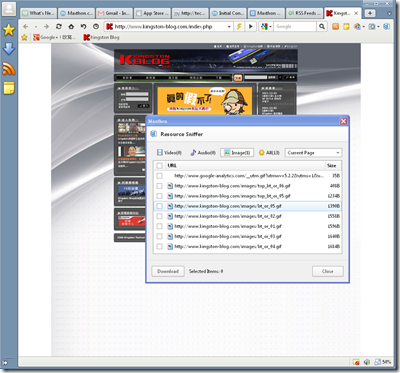Toggle the select-all checkbox in URL header
Image resolution: width=400 pixels, height=373 pixels.
click(x=159, y=166)
